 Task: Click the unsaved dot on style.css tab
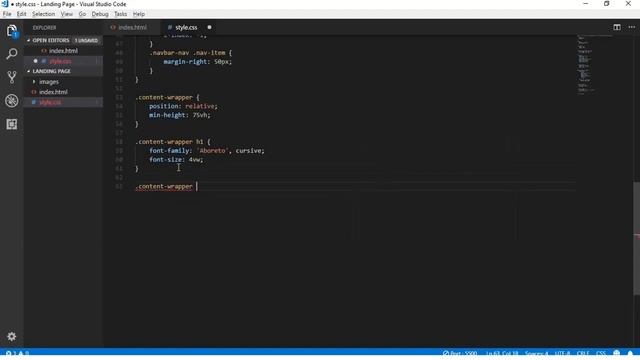[209, 27]
